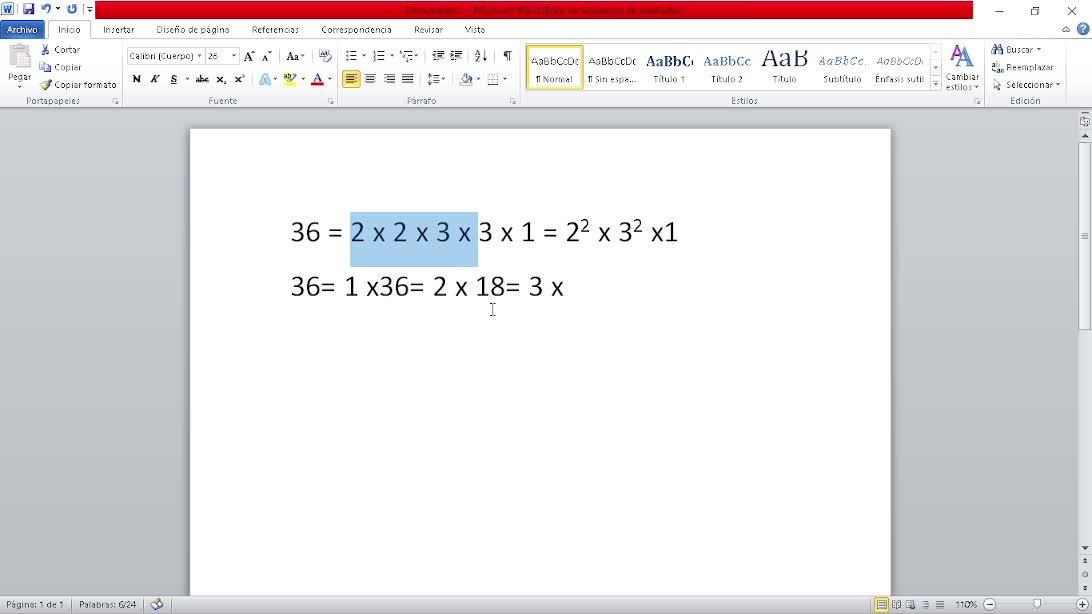The image size is (1092, 614).
Task: Click the borders icon
Action: pyautogui.click(x=493, y=79)
